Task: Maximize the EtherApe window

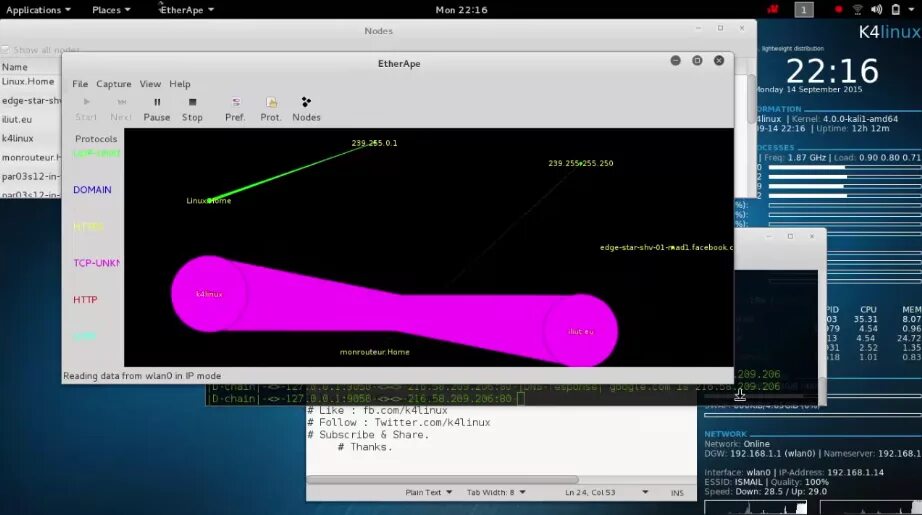Action: coord(697,61)
